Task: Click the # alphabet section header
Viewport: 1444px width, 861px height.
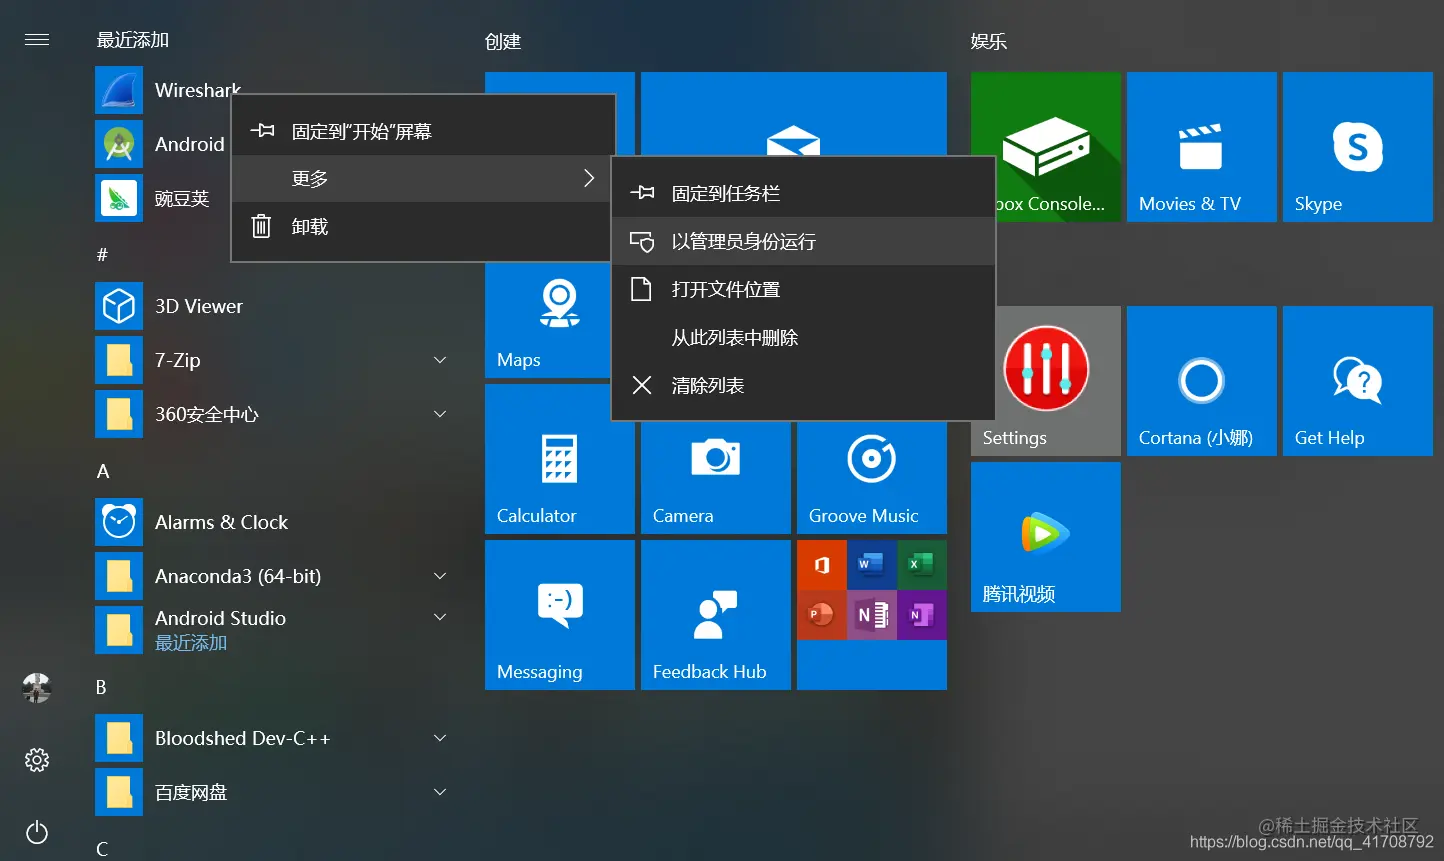Action: point(102,255)
